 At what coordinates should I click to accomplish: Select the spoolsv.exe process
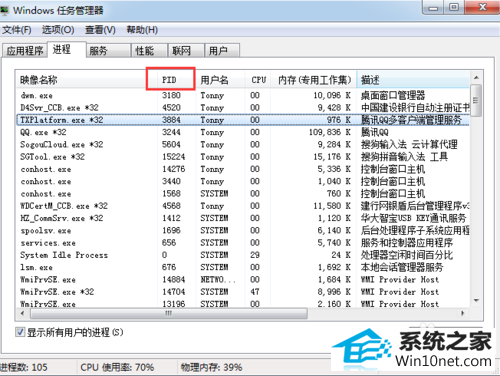pyautogui.click(x=243, y=230)
